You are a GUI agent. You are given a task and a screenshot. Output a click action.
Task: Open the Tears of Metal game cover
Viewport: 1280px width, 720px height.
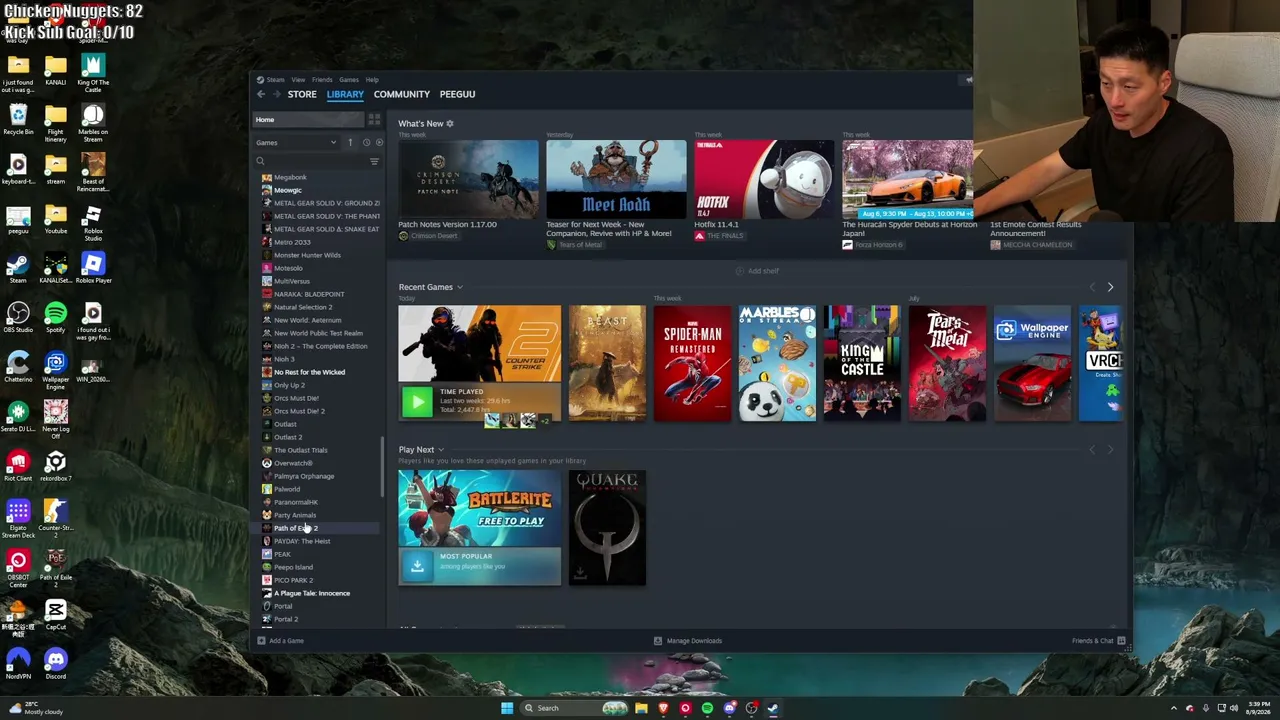(x=947, y=364)
